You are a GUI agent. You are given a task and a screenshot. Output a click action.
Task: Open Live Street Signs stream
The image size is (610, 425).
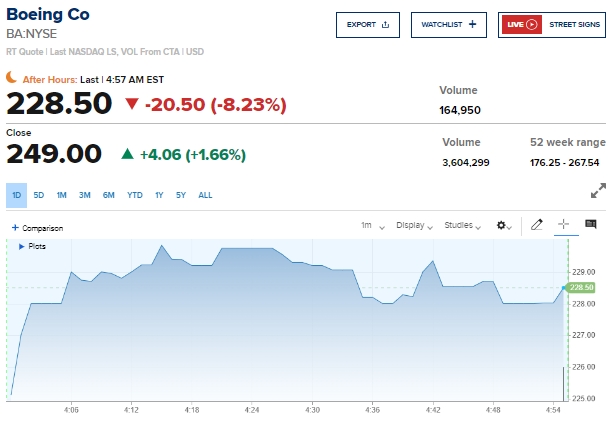pos(549,24)
